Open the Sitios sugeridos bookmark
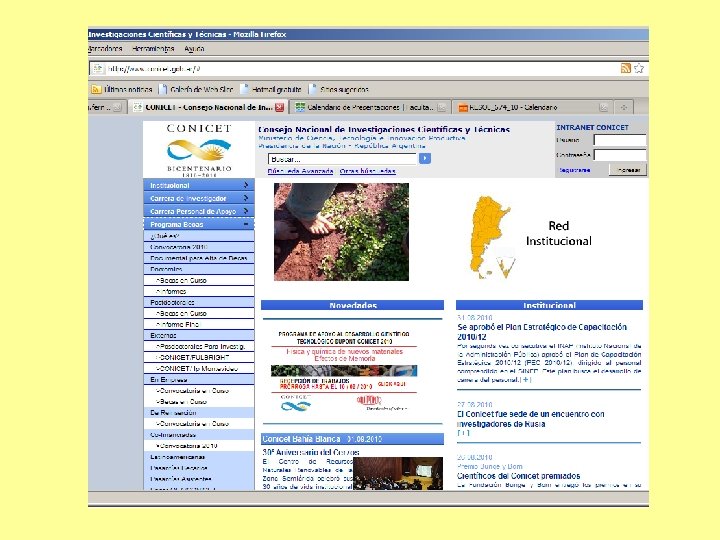 (x=339, y=89)
